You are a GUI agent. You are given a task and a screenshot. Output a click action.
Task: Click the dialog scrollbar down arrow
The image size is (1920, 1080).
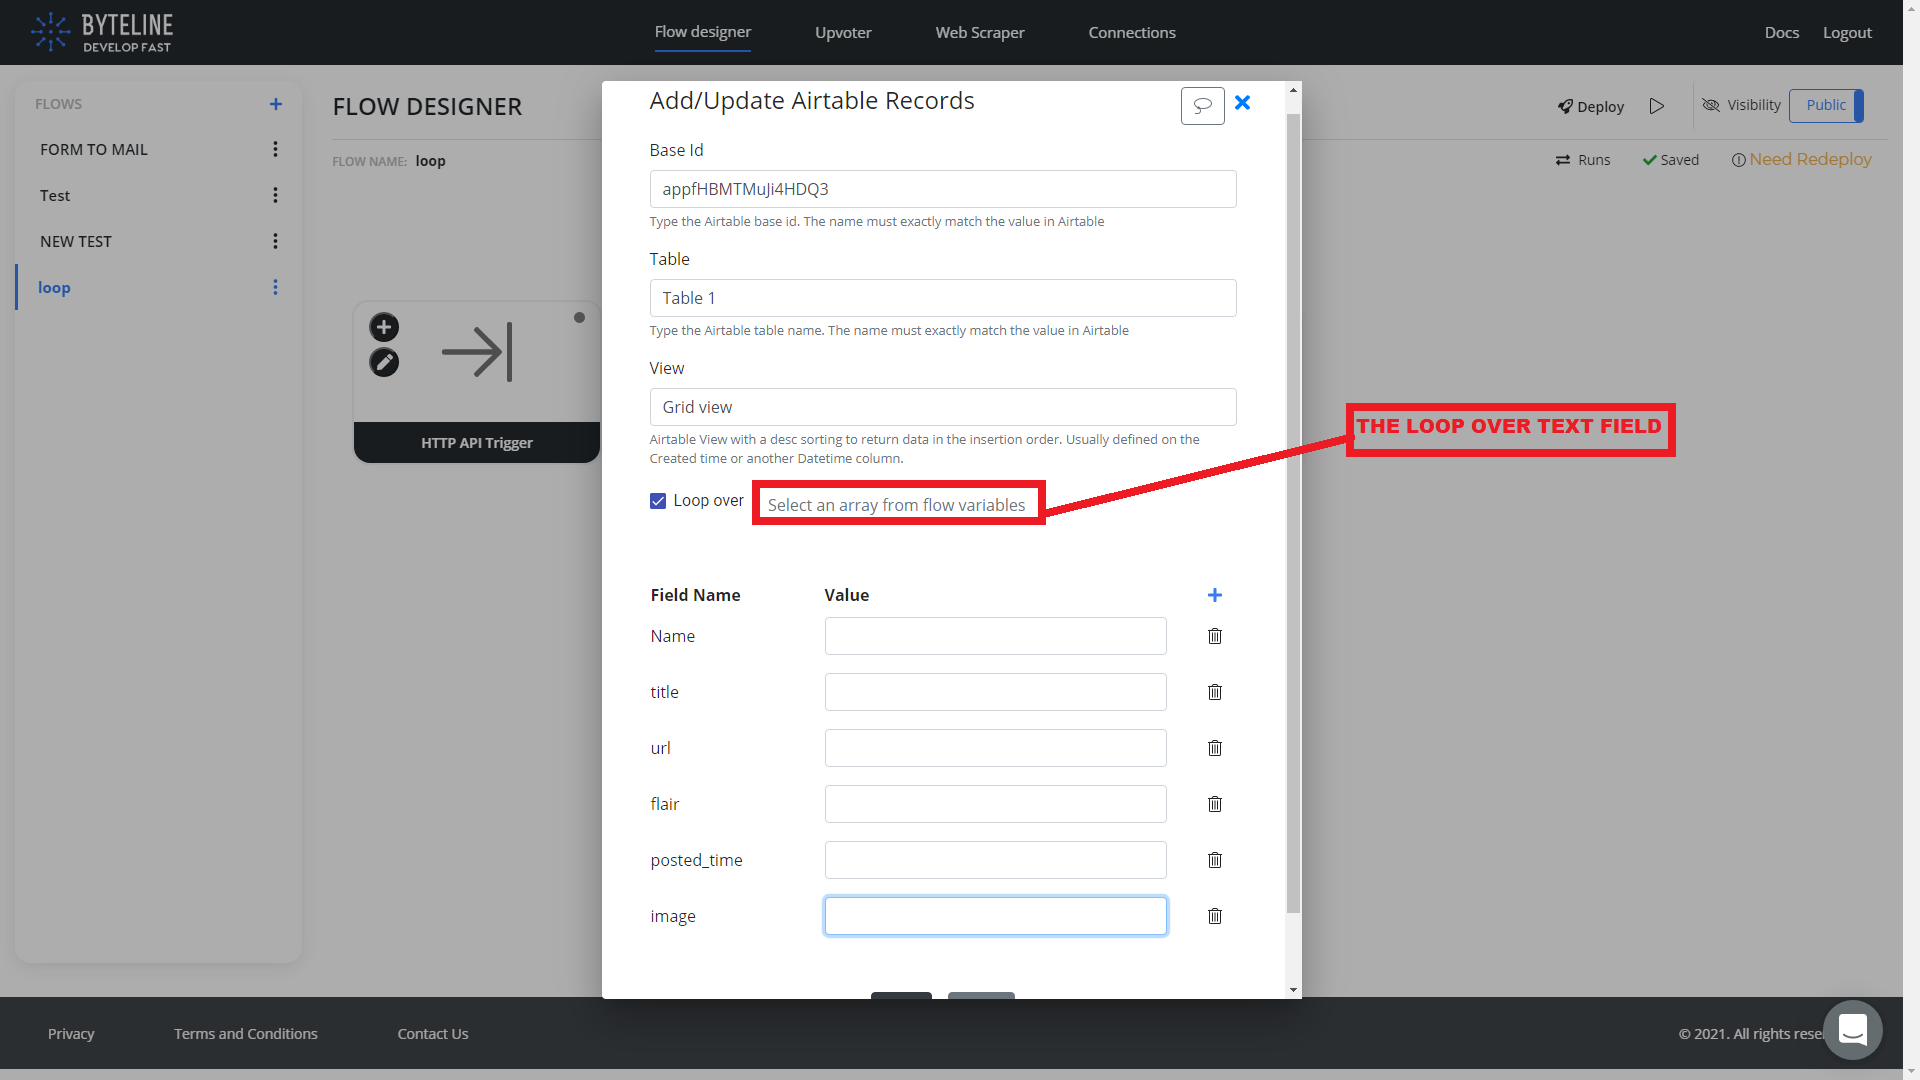click(x=1293, y=990)
